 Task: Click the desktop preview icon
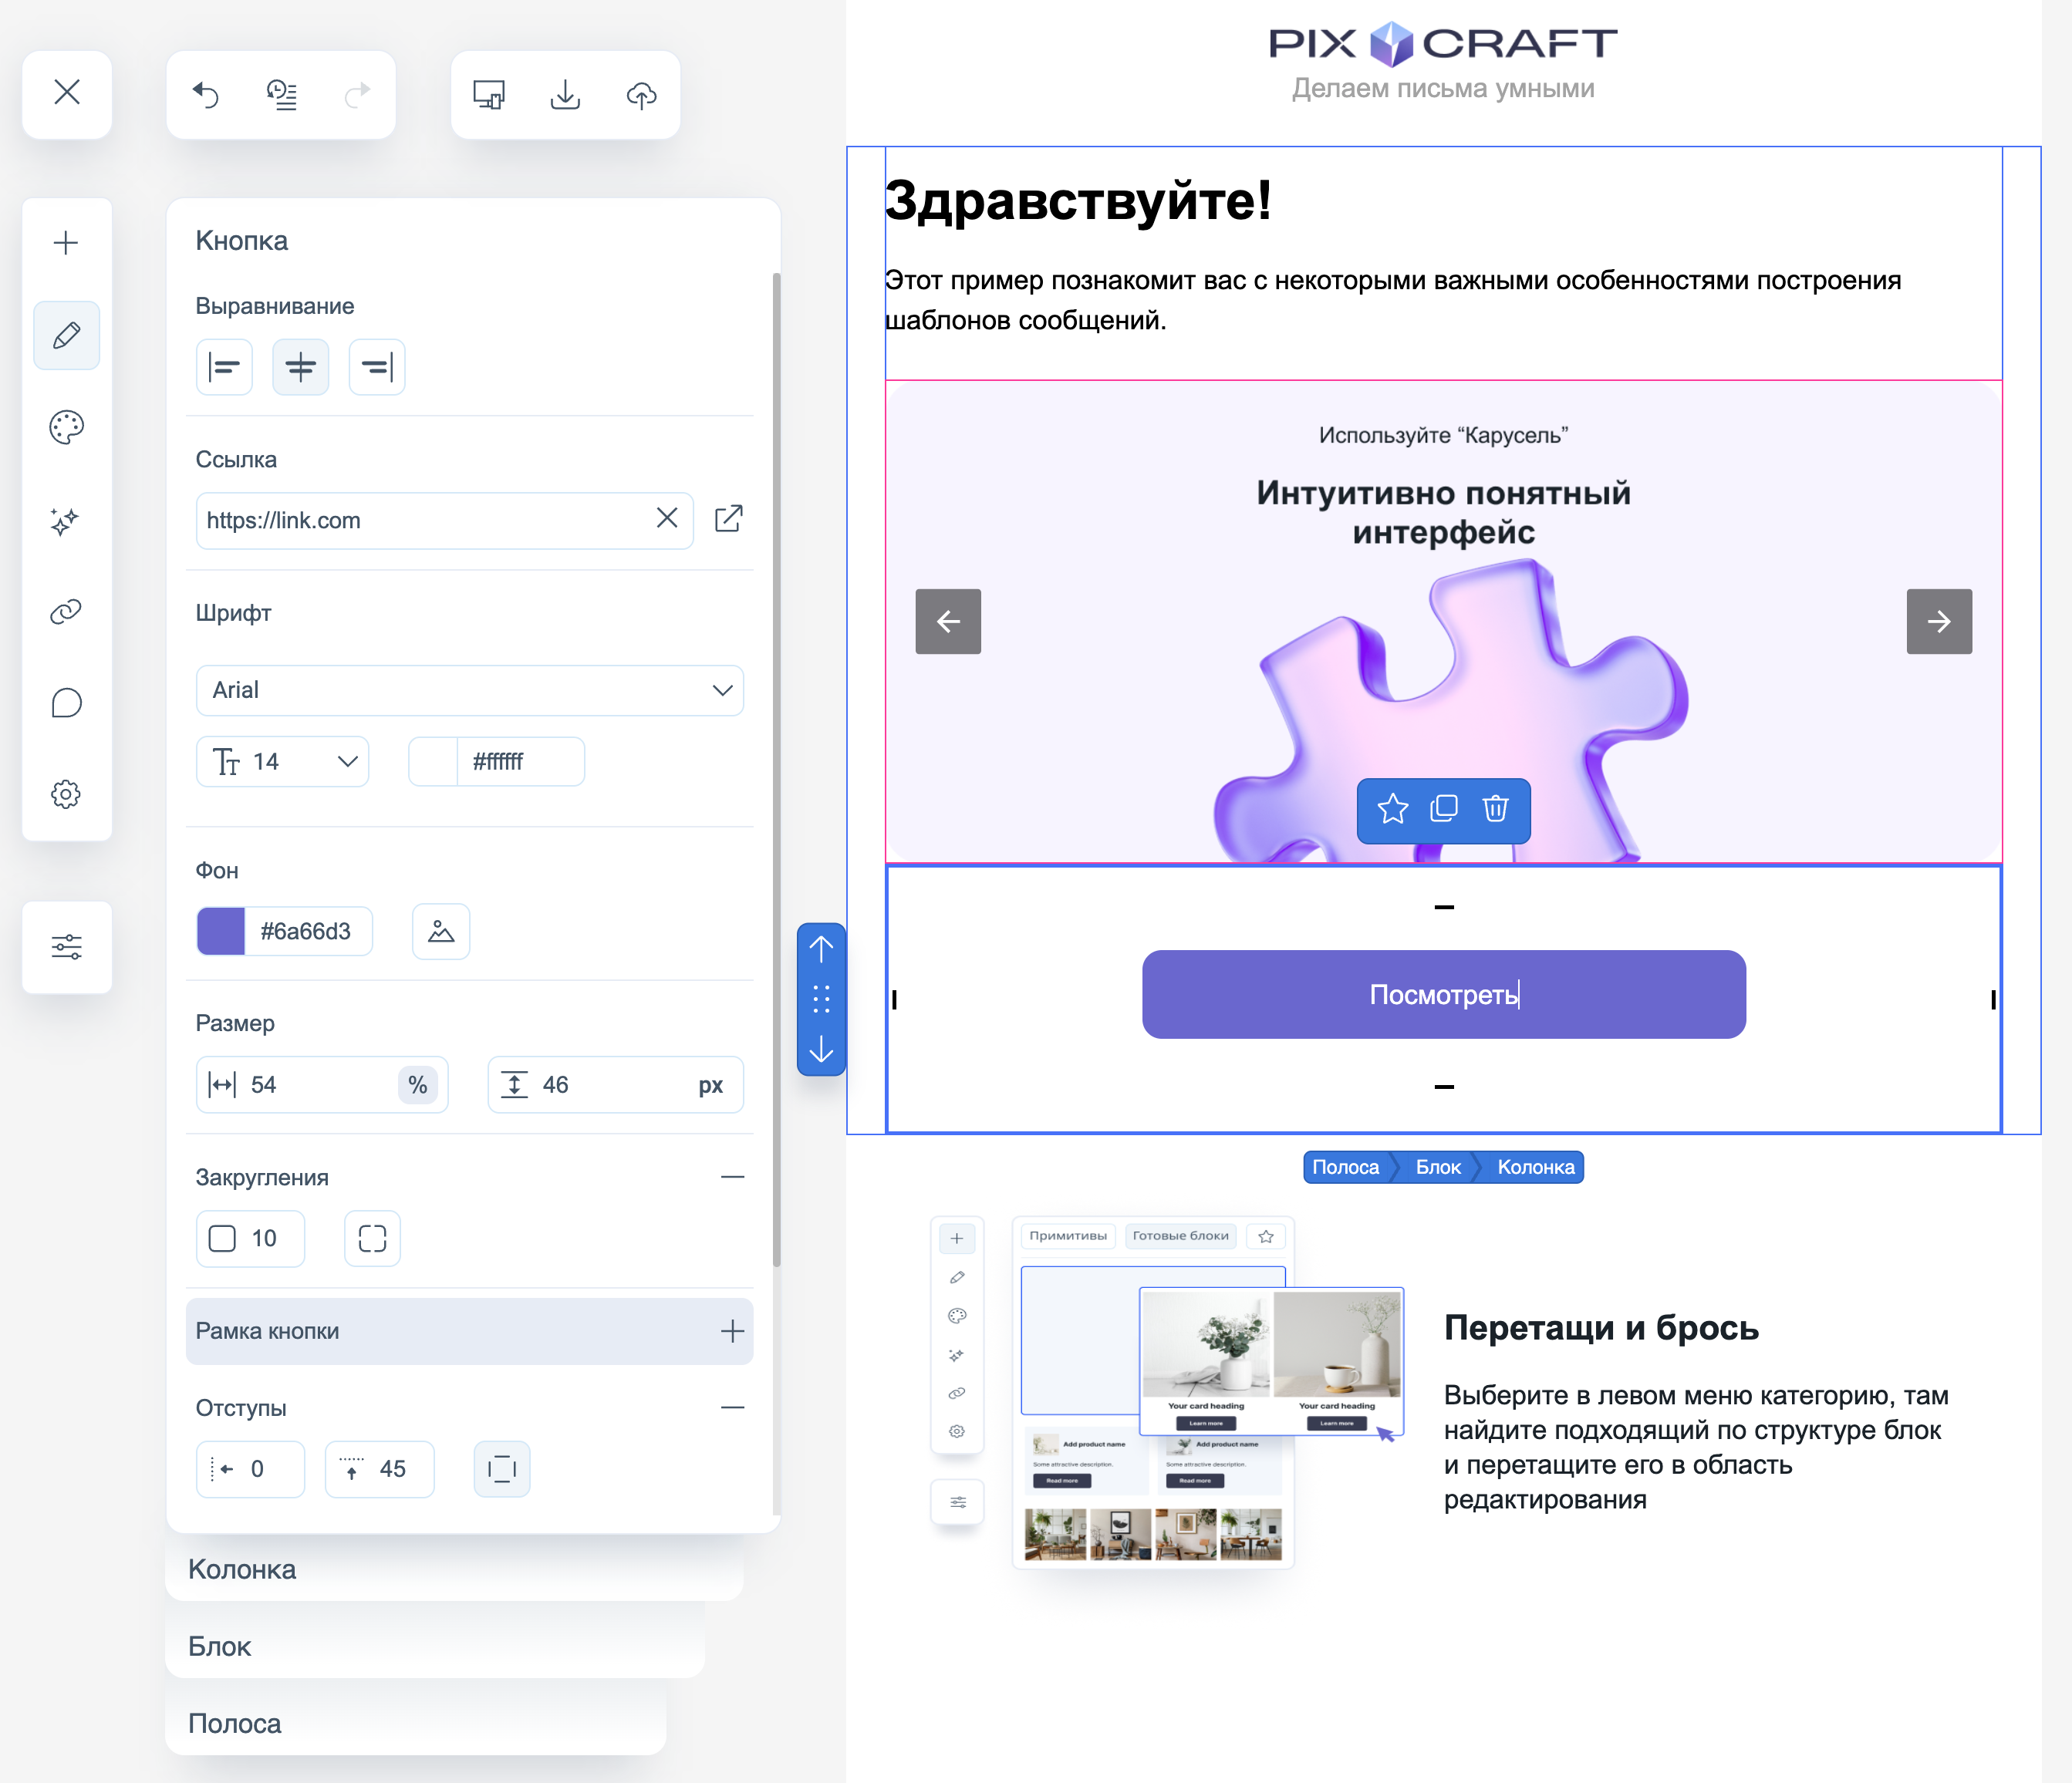(x=489, y=95)
